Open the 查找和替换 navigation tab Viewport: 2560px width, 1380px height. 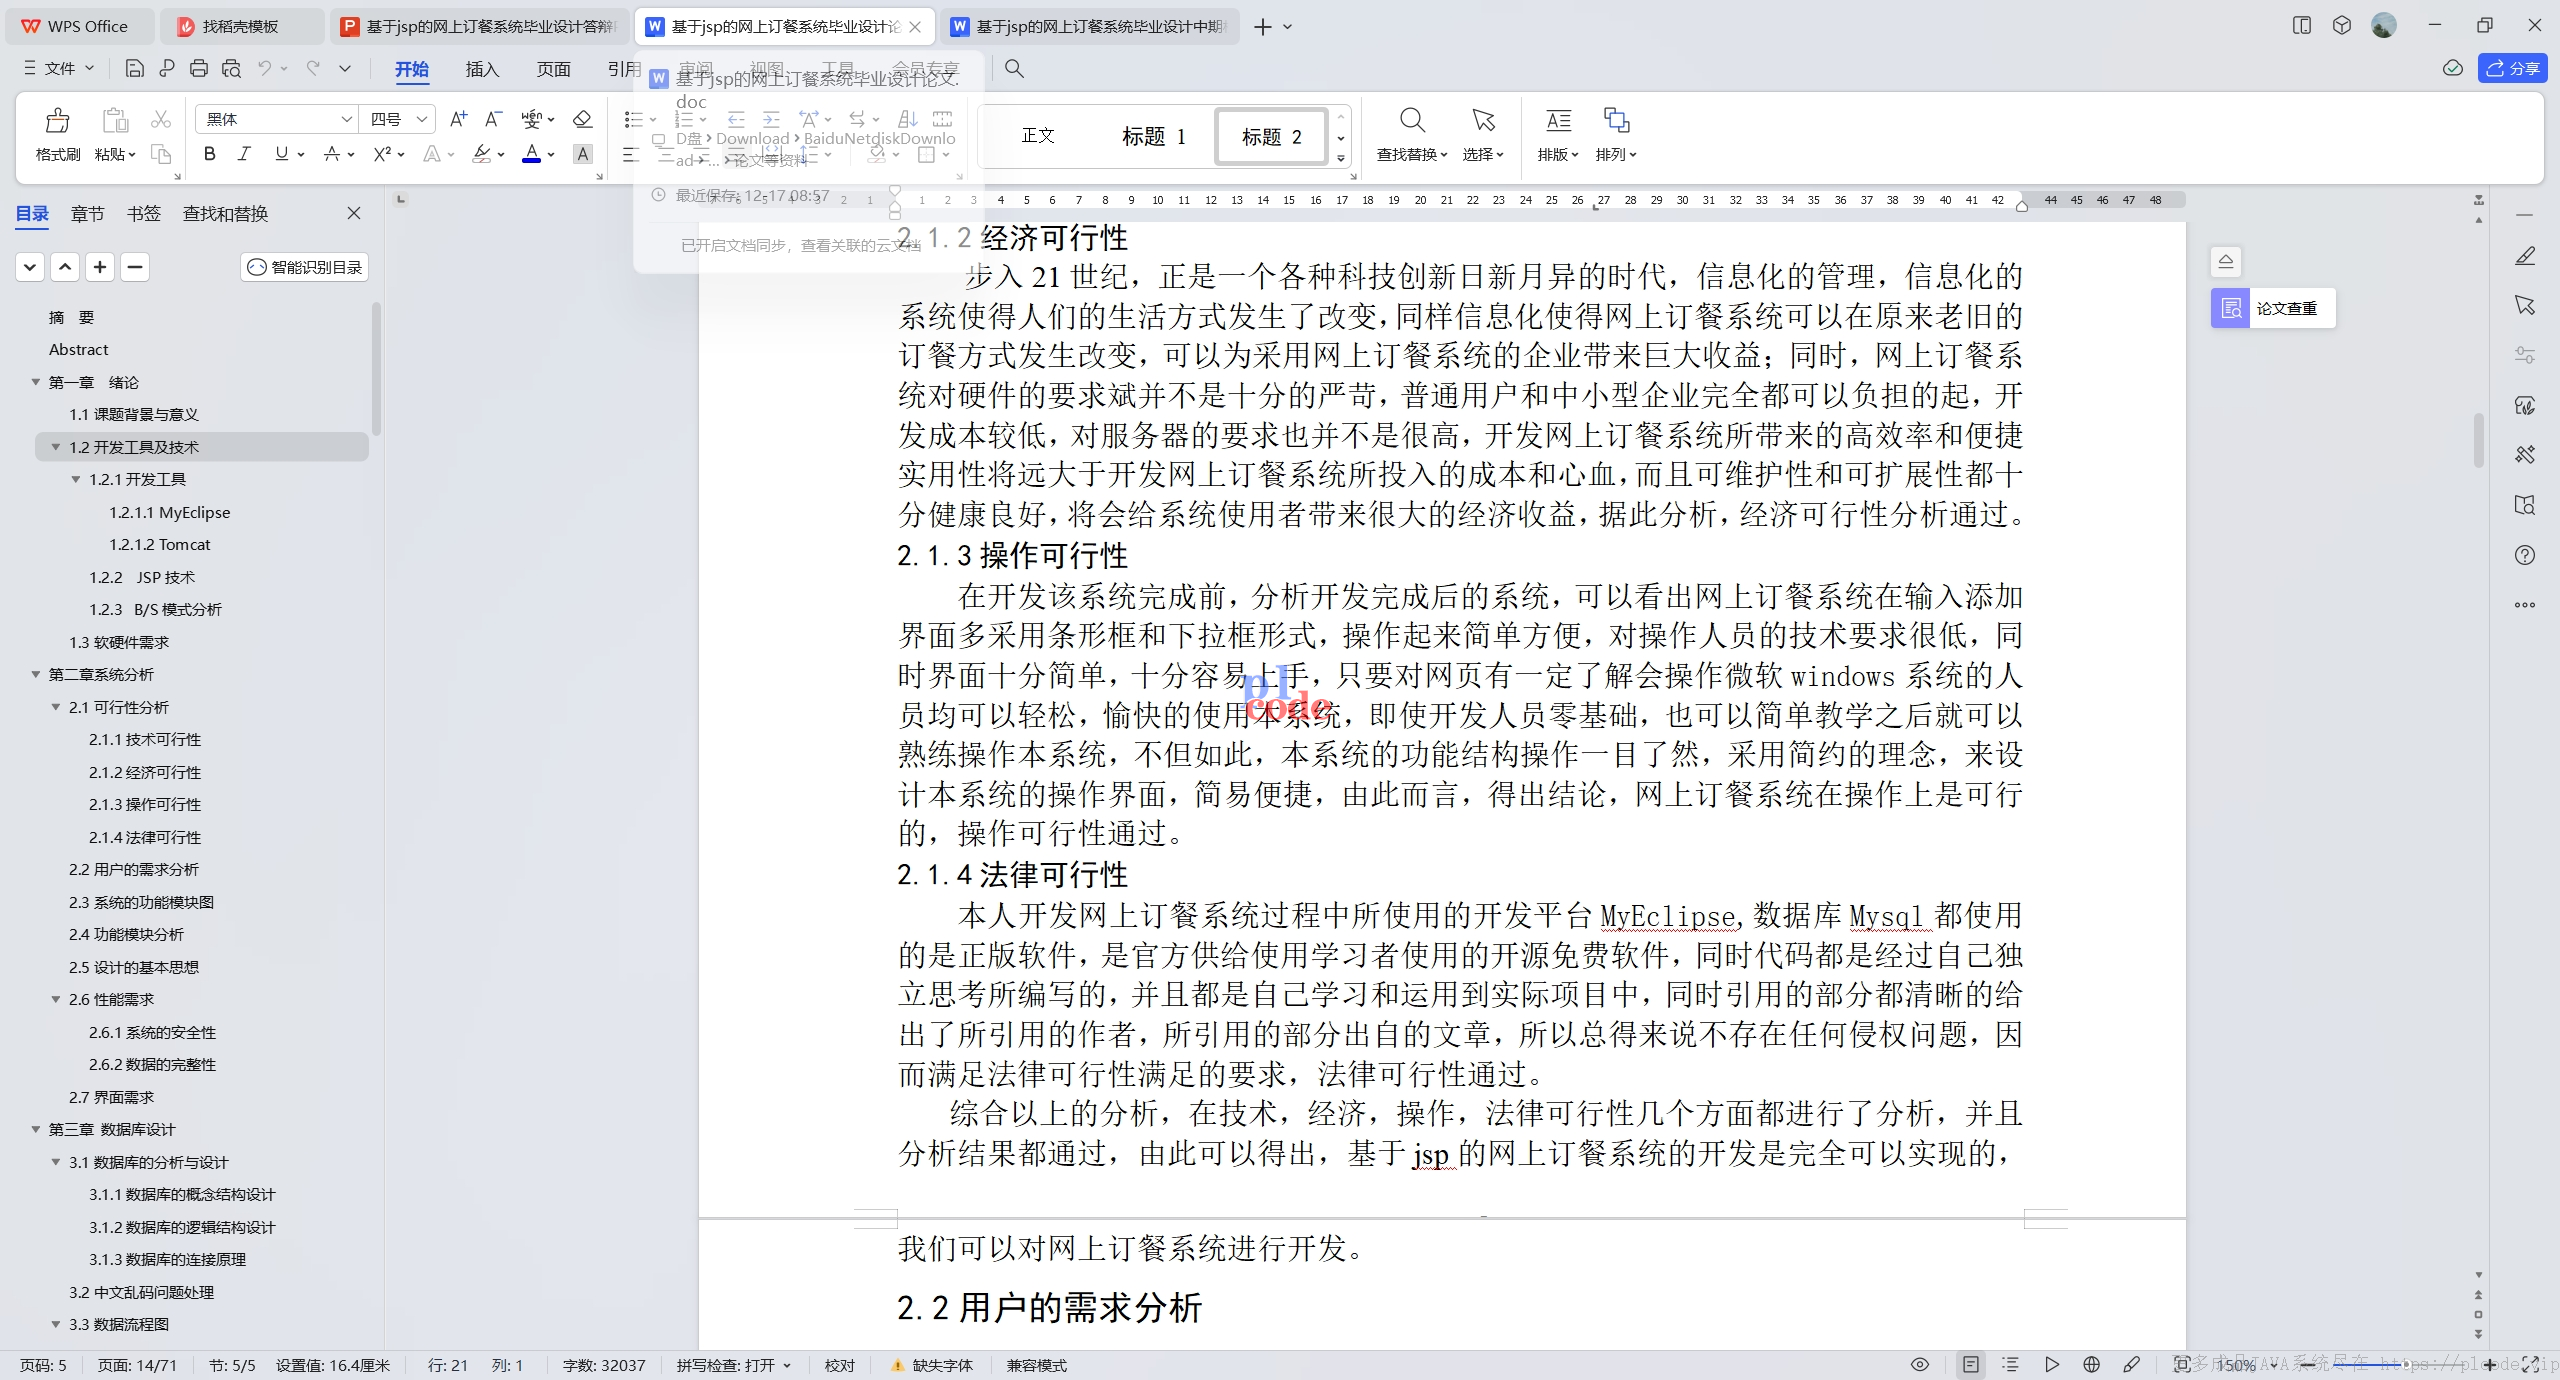tap(225, 213)
